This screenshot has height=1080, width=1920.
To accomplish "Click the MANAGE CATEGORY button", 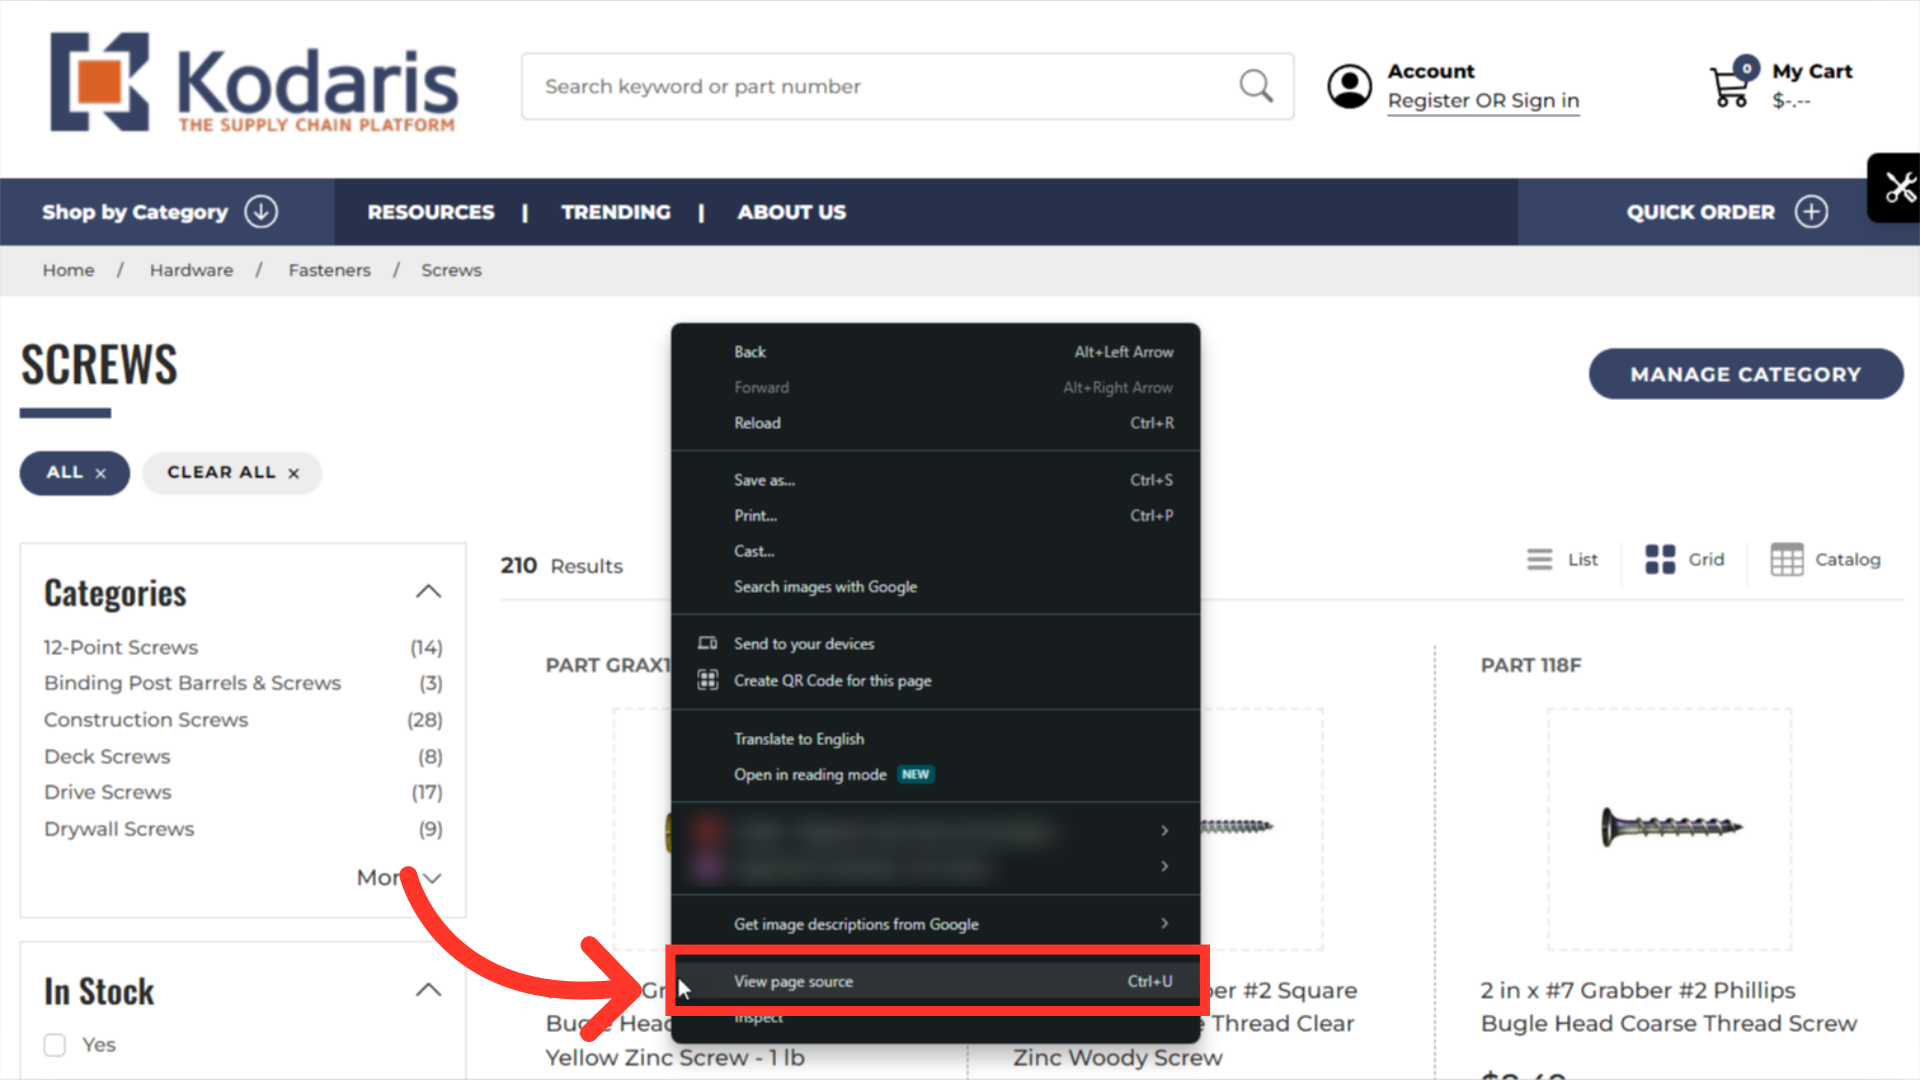I will pos(1745,374).
